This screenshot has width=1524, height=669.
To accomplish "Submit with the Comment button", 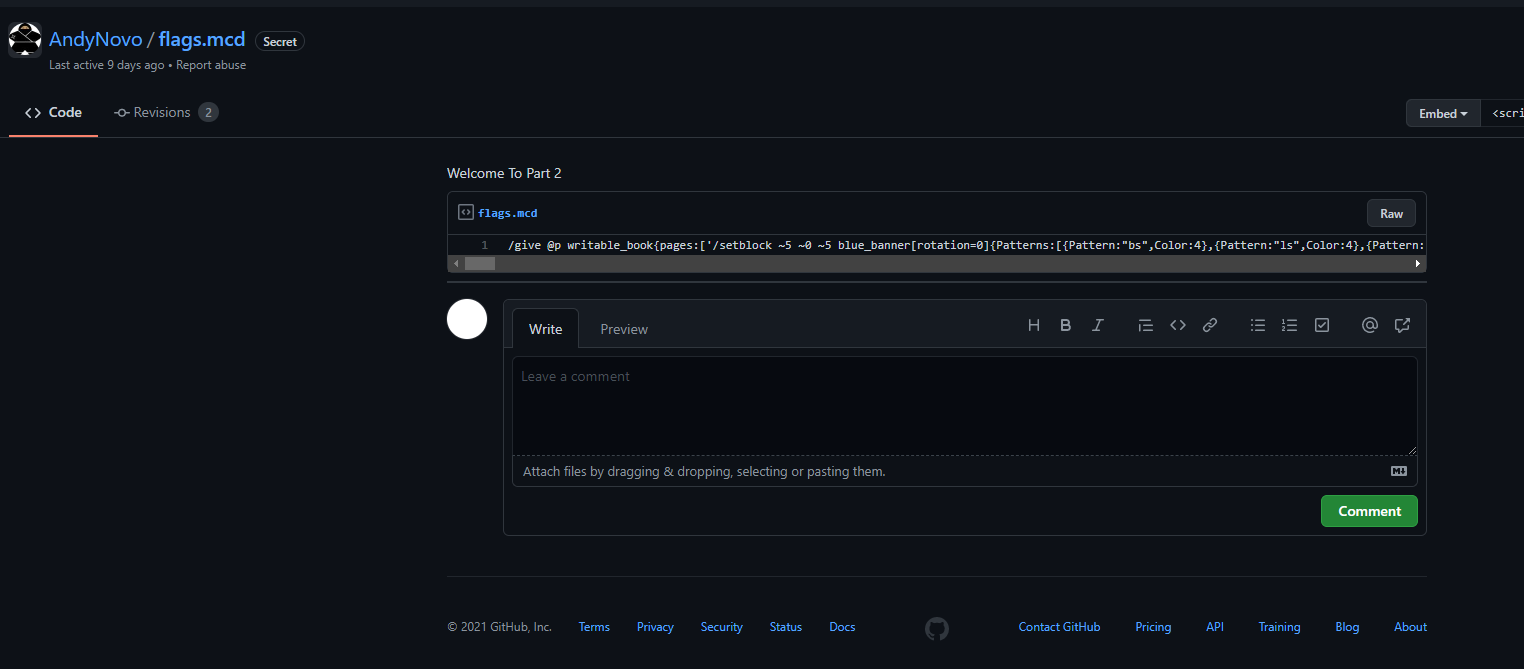I will [x=1369, y=511].
